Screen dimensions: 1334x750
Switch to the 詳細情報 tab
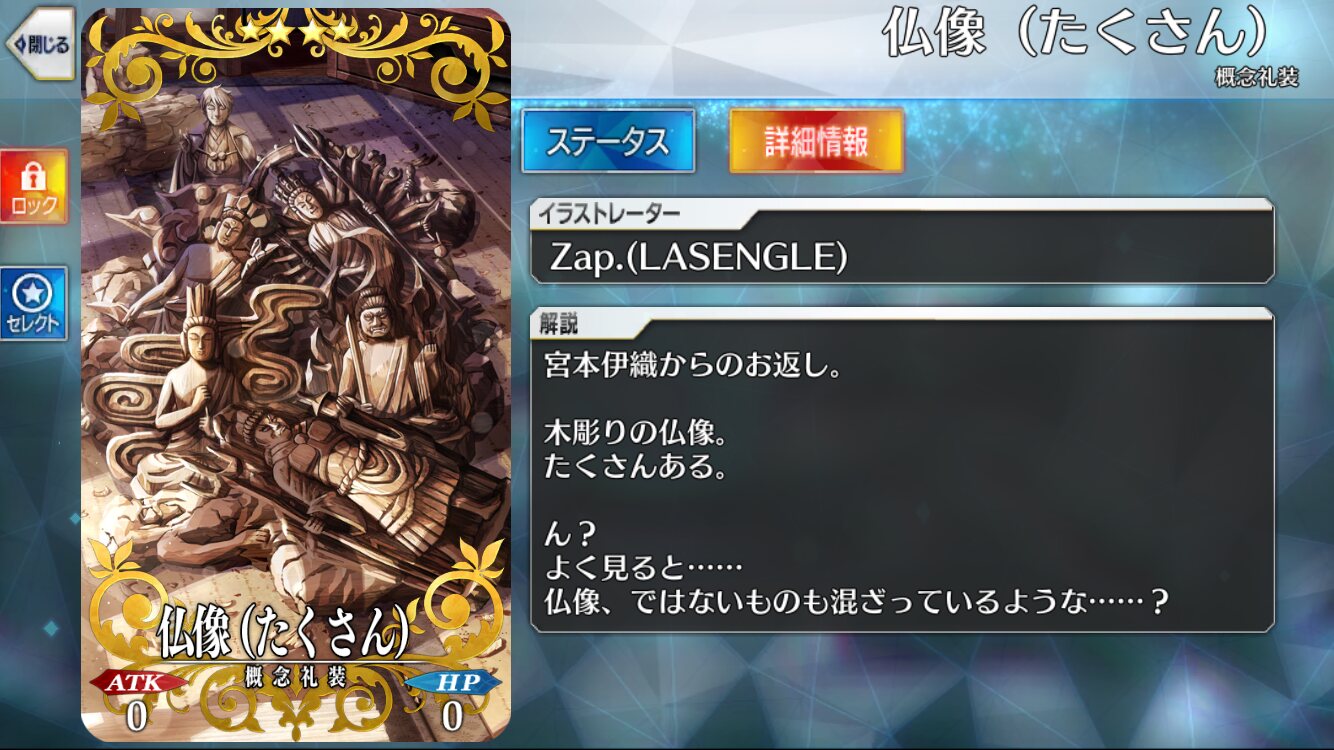pos(816,141)
